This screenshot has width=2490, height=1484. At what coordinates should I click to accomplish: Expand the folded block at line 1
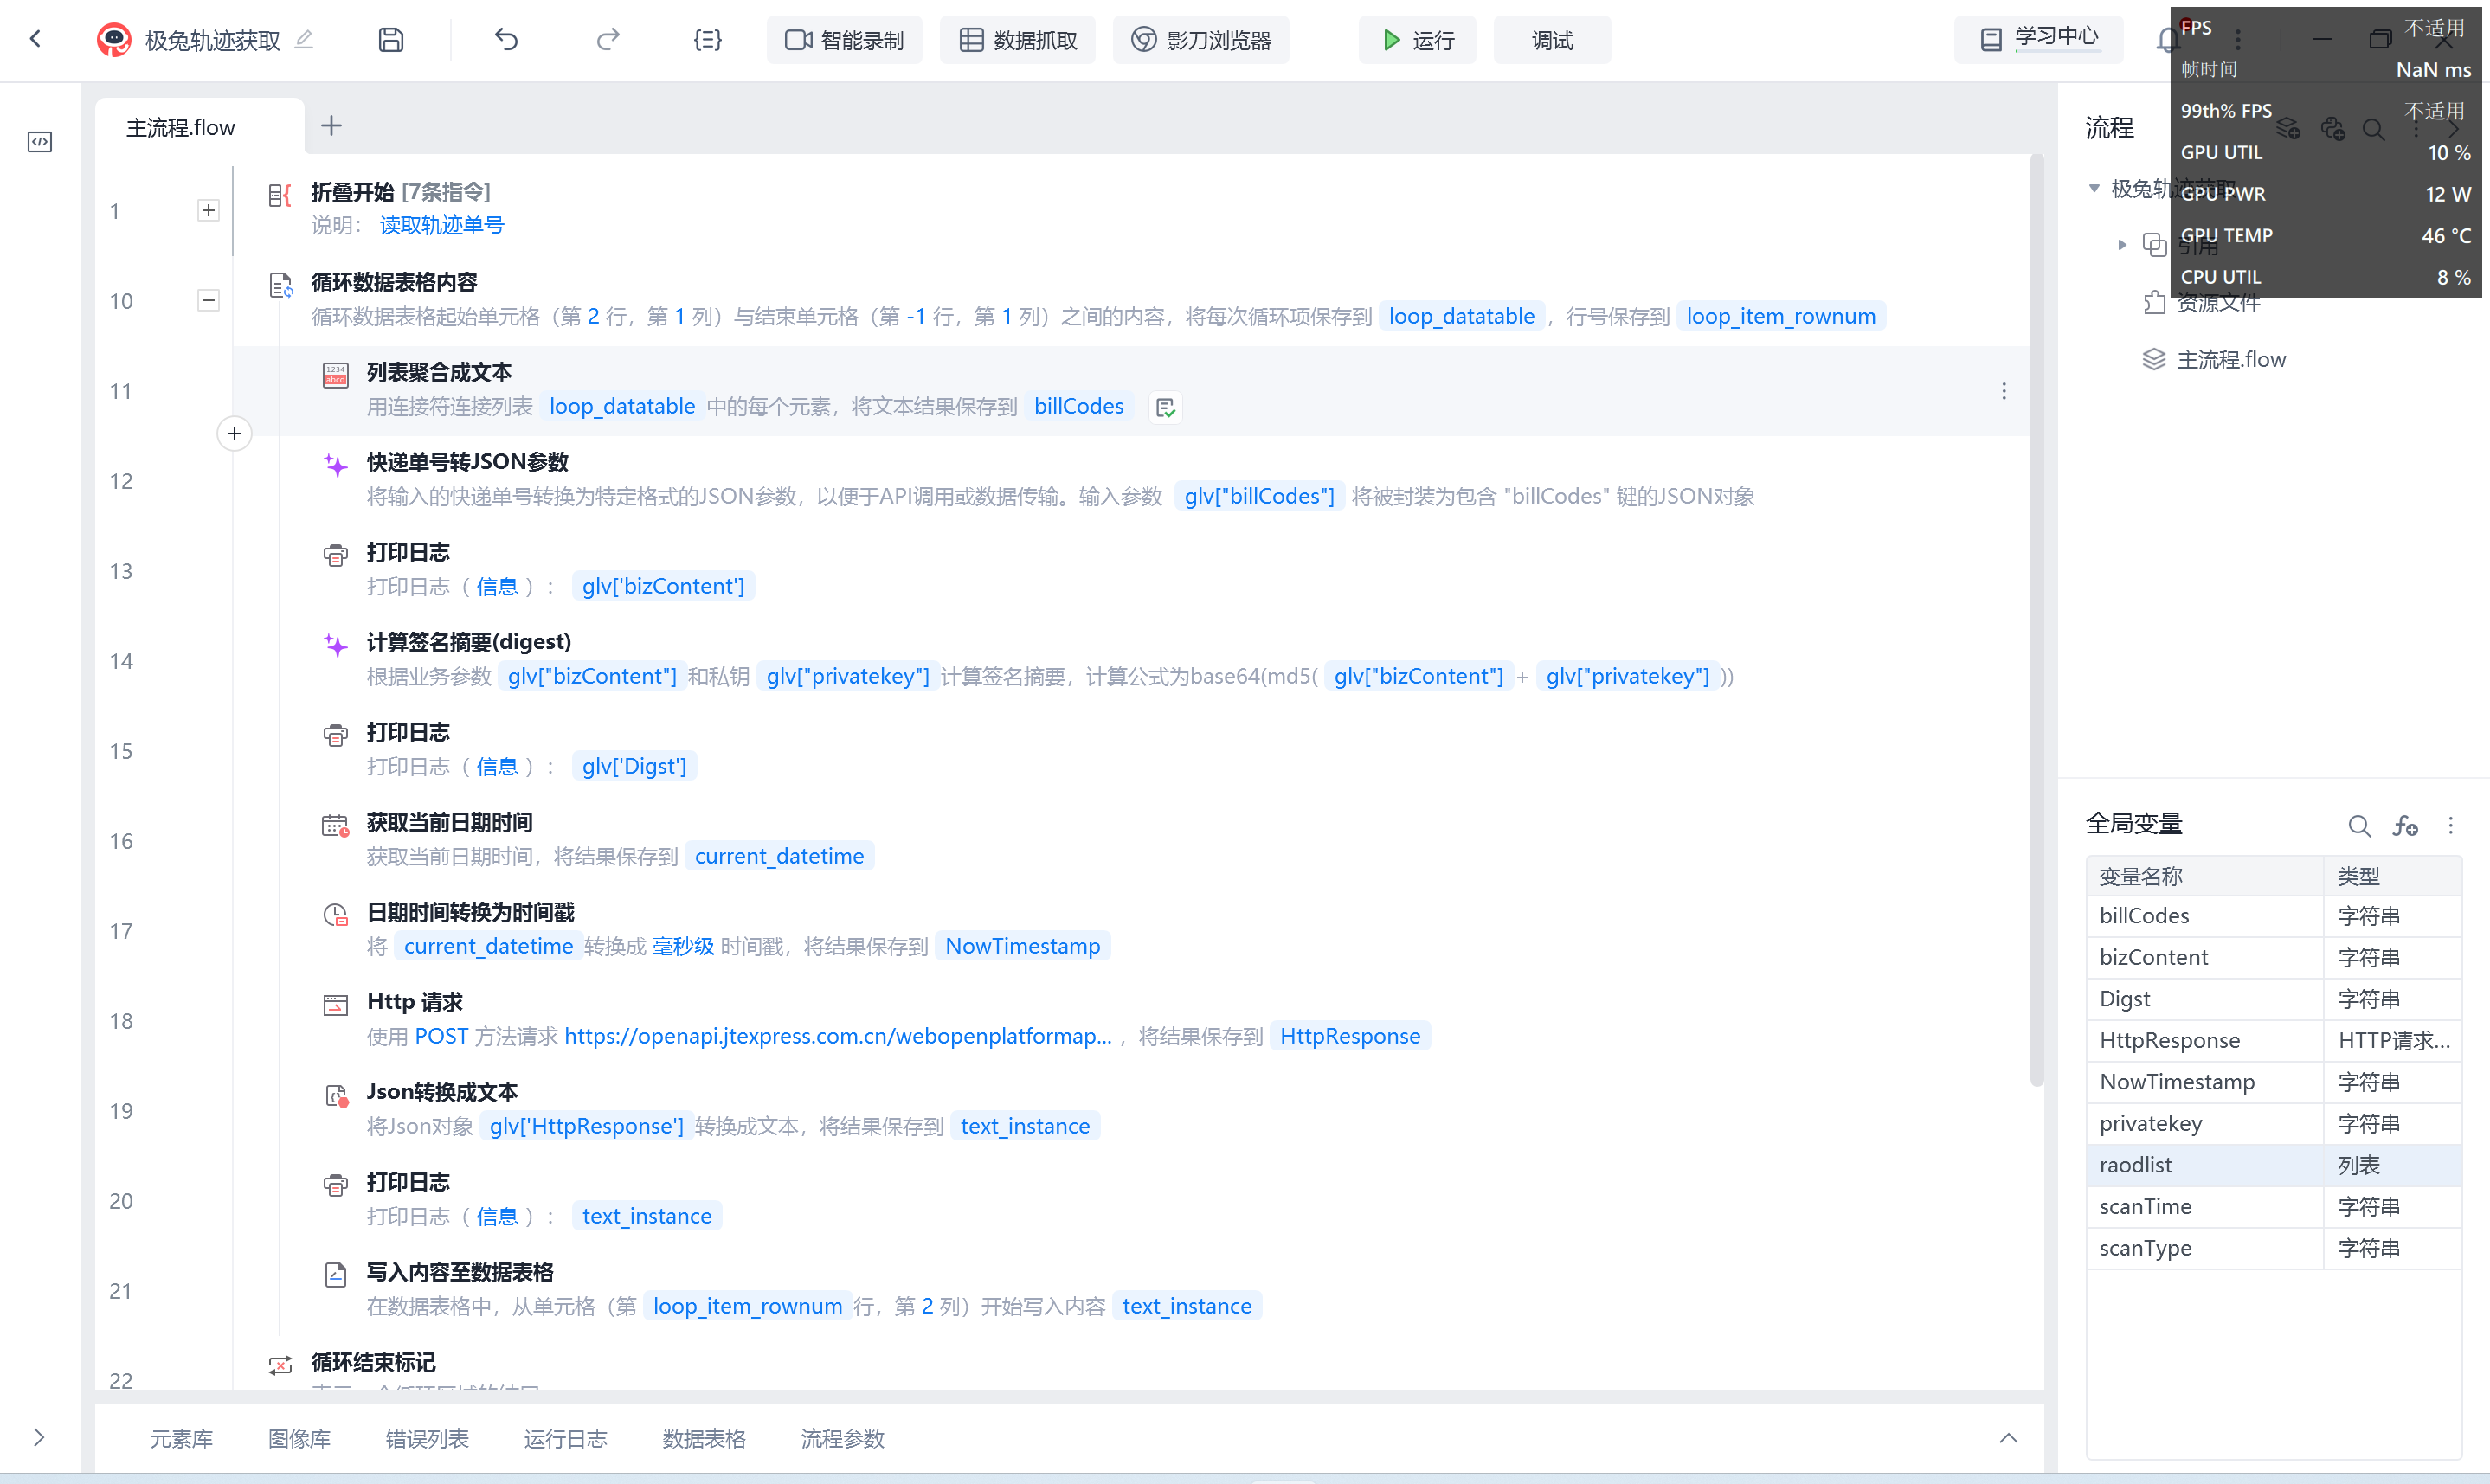[x=208, y=210]
